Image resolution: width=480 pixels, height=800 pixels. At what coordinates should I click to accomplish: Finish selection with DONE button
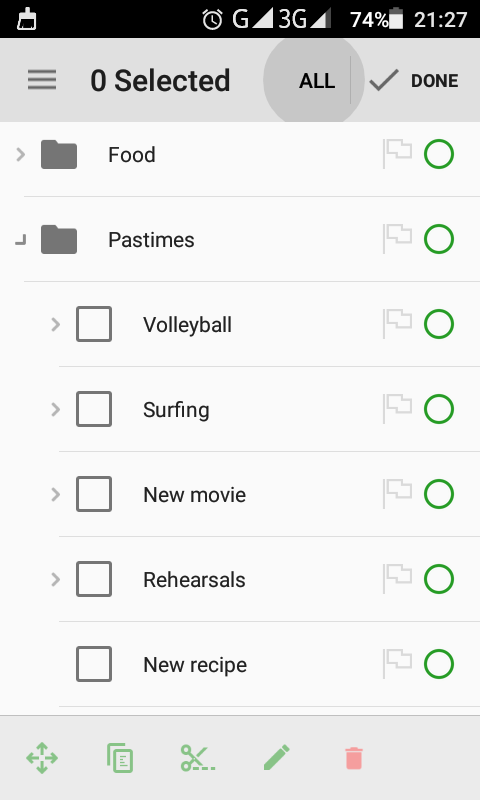(414, 81)
